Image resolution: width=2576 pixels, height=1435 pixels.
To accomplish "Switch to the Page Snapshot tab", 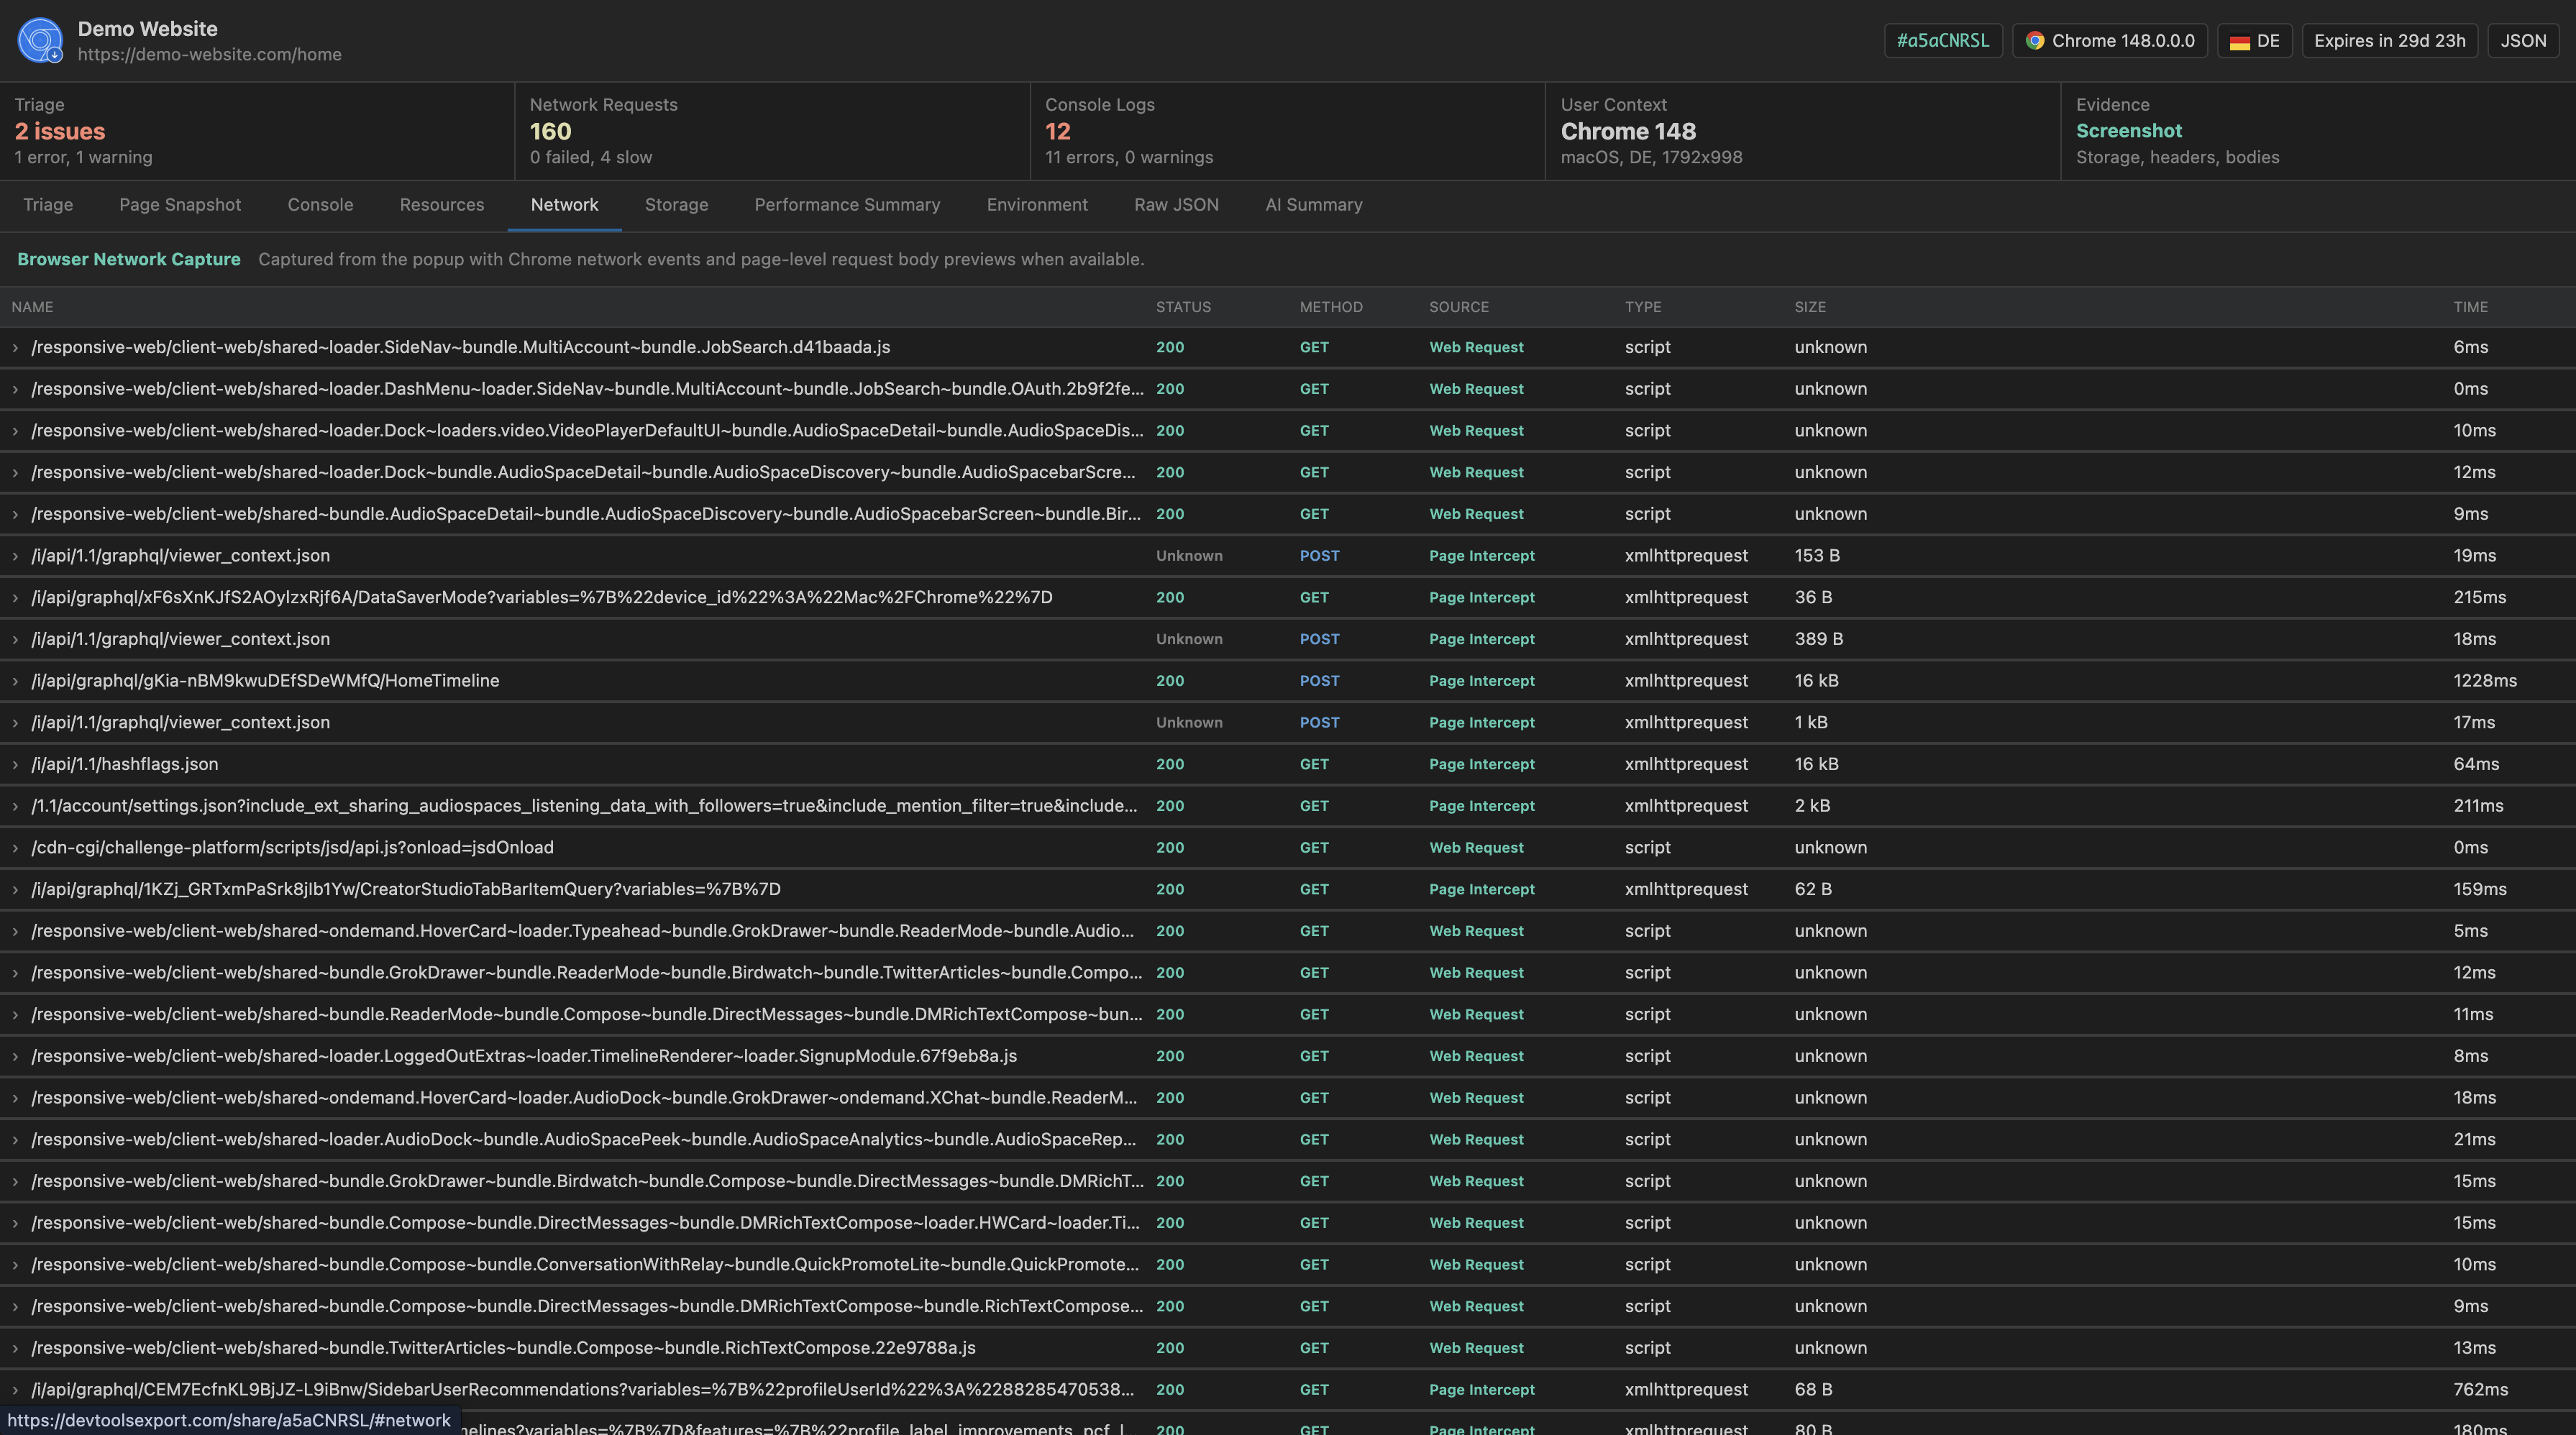I will coord(180,205).
